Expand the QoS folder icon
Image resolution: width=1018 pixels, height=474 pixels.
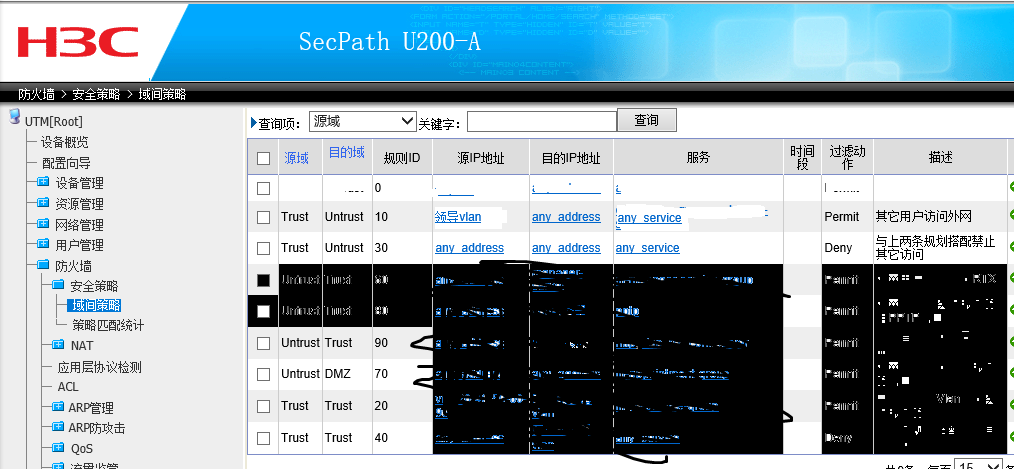click(x=58, y=448)
